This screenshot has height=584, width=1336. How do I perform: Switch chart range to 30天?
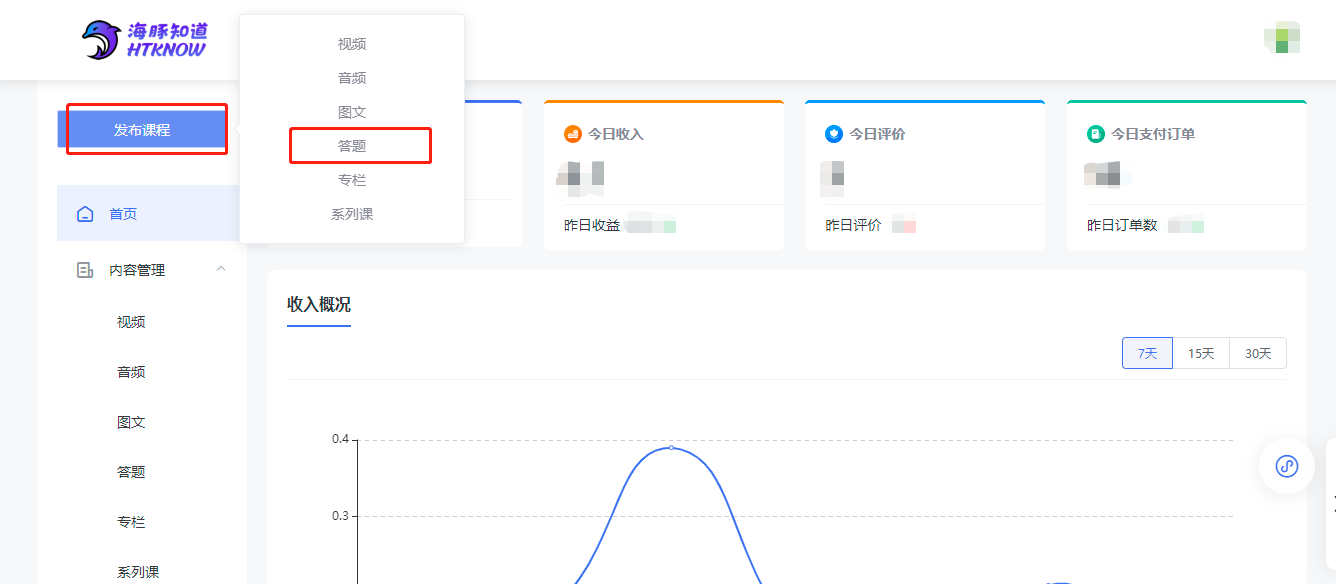tap(1258, 353)
